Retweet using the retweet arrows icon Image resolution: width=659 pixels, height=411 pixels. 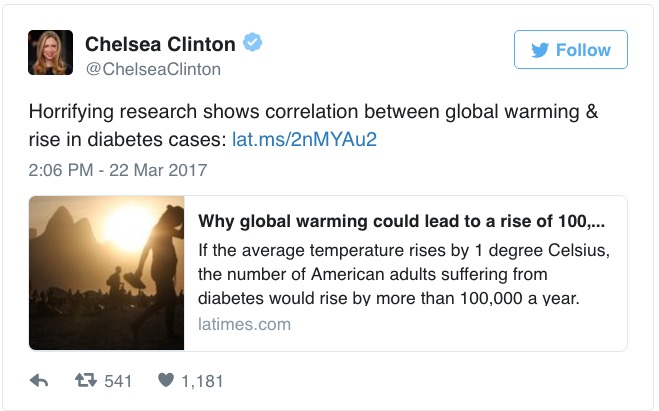point(86,381)
